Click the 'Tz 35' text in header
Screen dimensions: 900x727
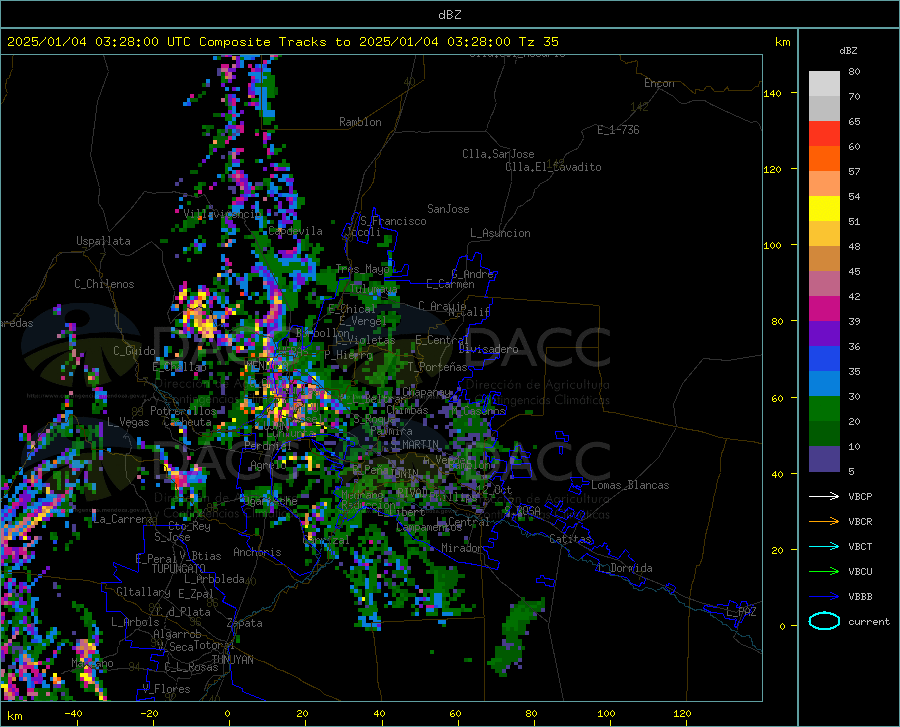click(538, 42)
